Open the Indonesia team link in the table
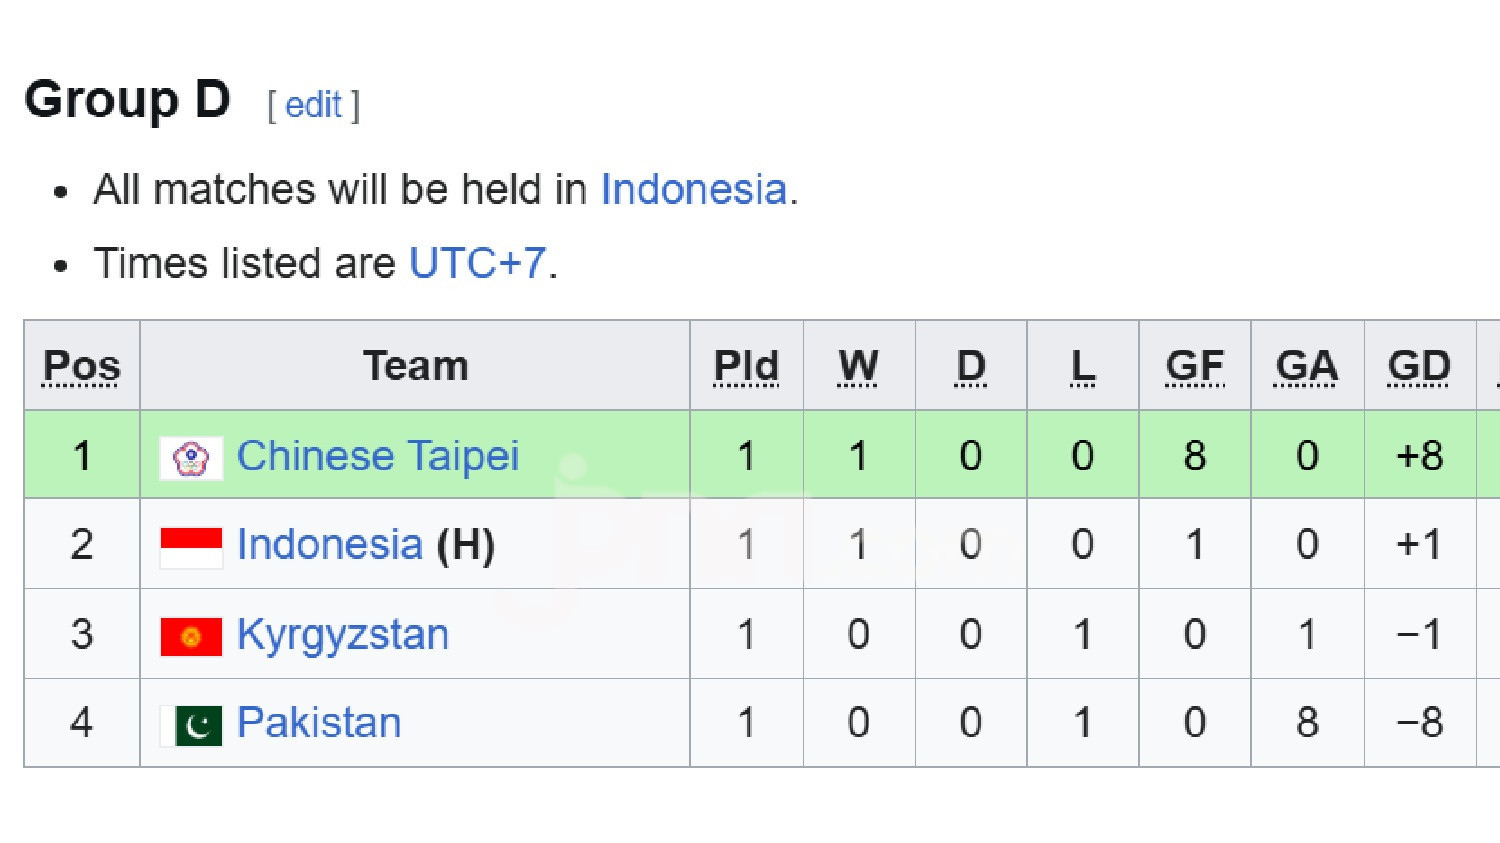 [x=329, y=545]
